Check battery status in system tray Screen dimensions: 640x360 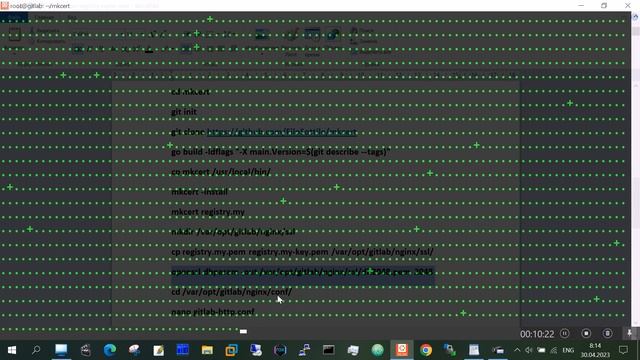[x=541, y=350]
